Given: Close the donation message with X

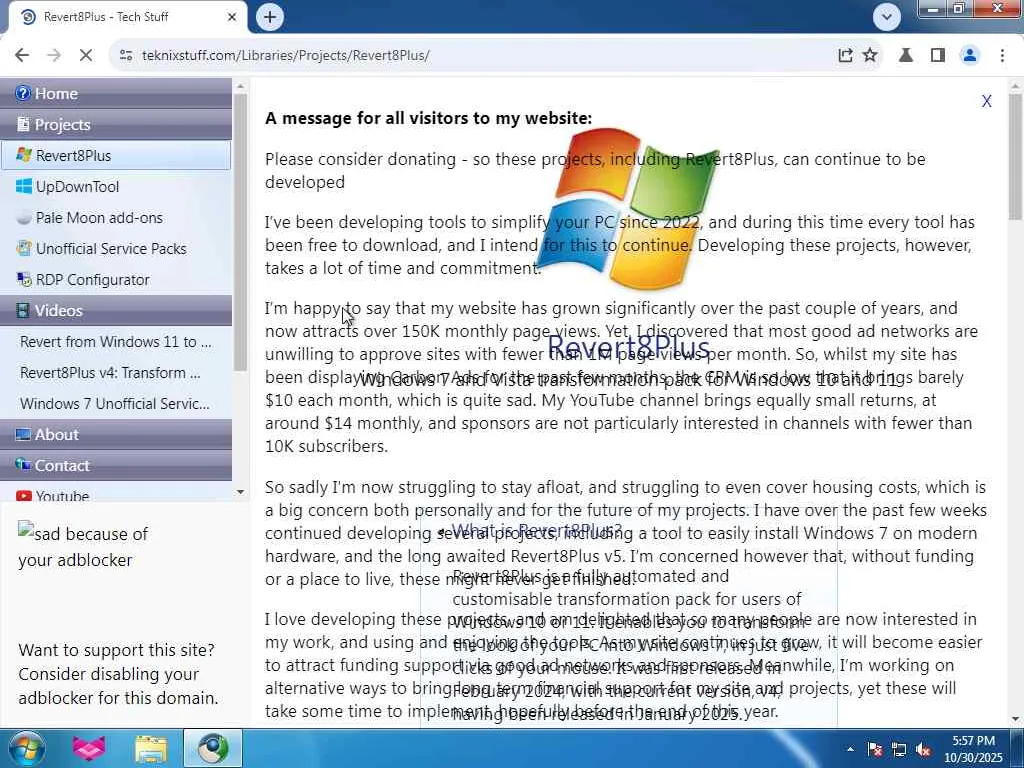Looking at the screenshot, I should click(x=986, y=101).
